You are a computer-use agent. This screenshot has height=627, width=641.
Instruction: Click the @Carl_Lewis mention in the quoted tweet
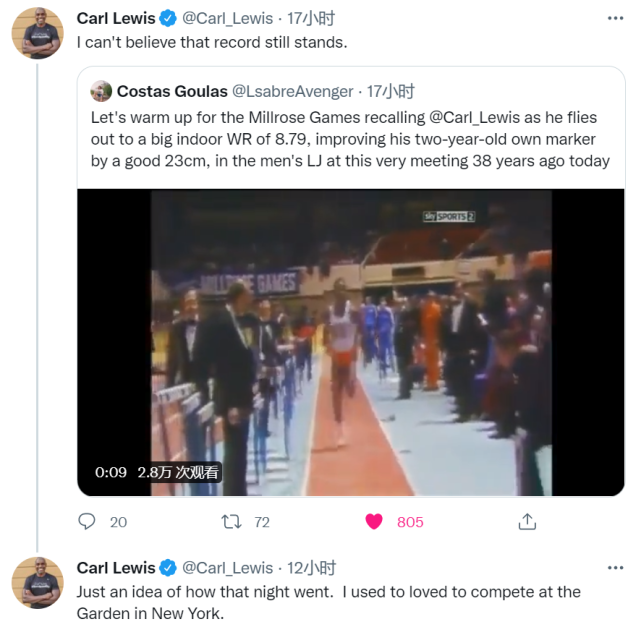click(x=475, y=118)
